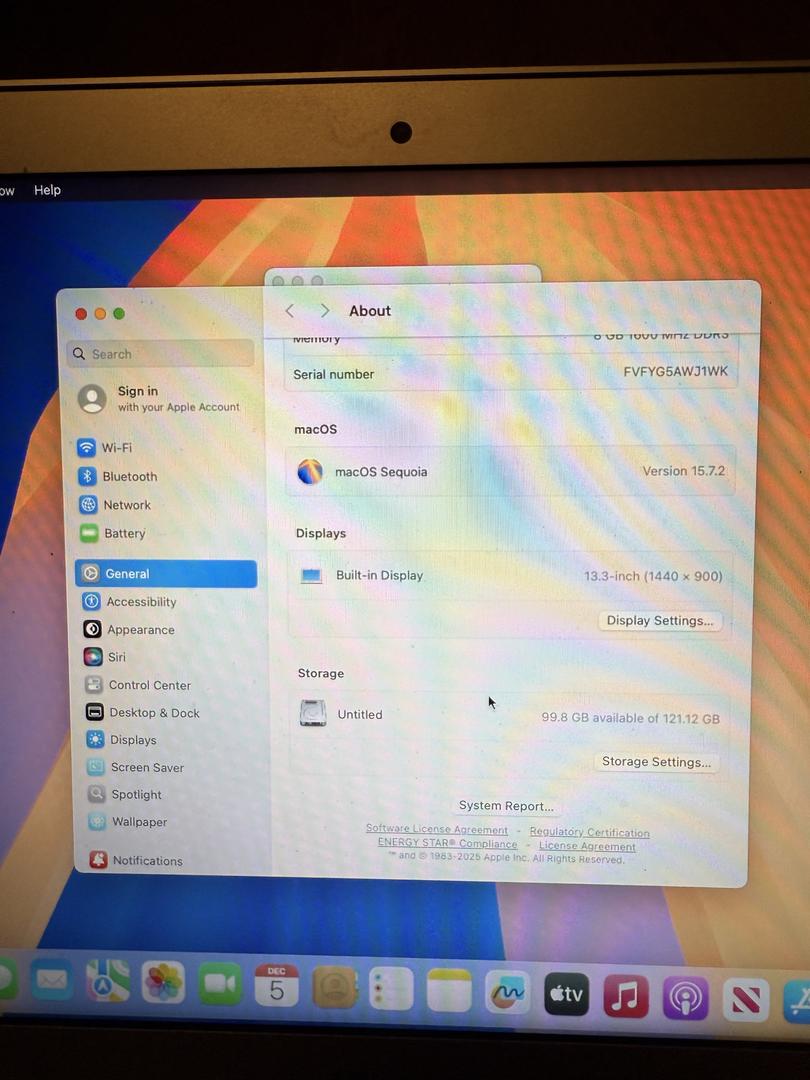Open the Help menu
This screenshot has height=1080, width=810.
(47, 190)
